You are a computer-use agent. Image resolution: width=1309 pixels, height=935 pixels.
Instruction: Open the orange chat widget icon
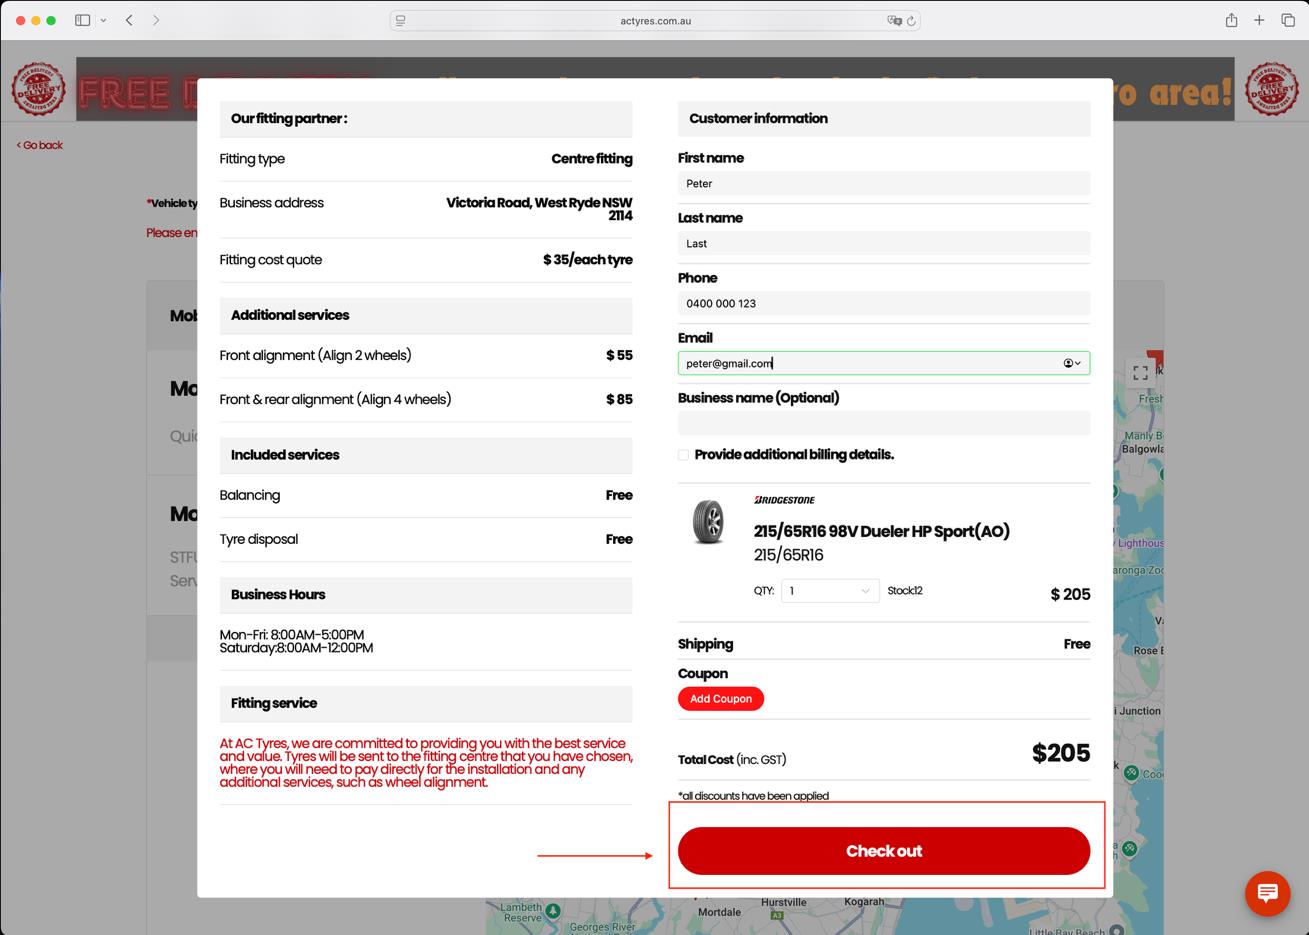click(x=1267, y=892)
